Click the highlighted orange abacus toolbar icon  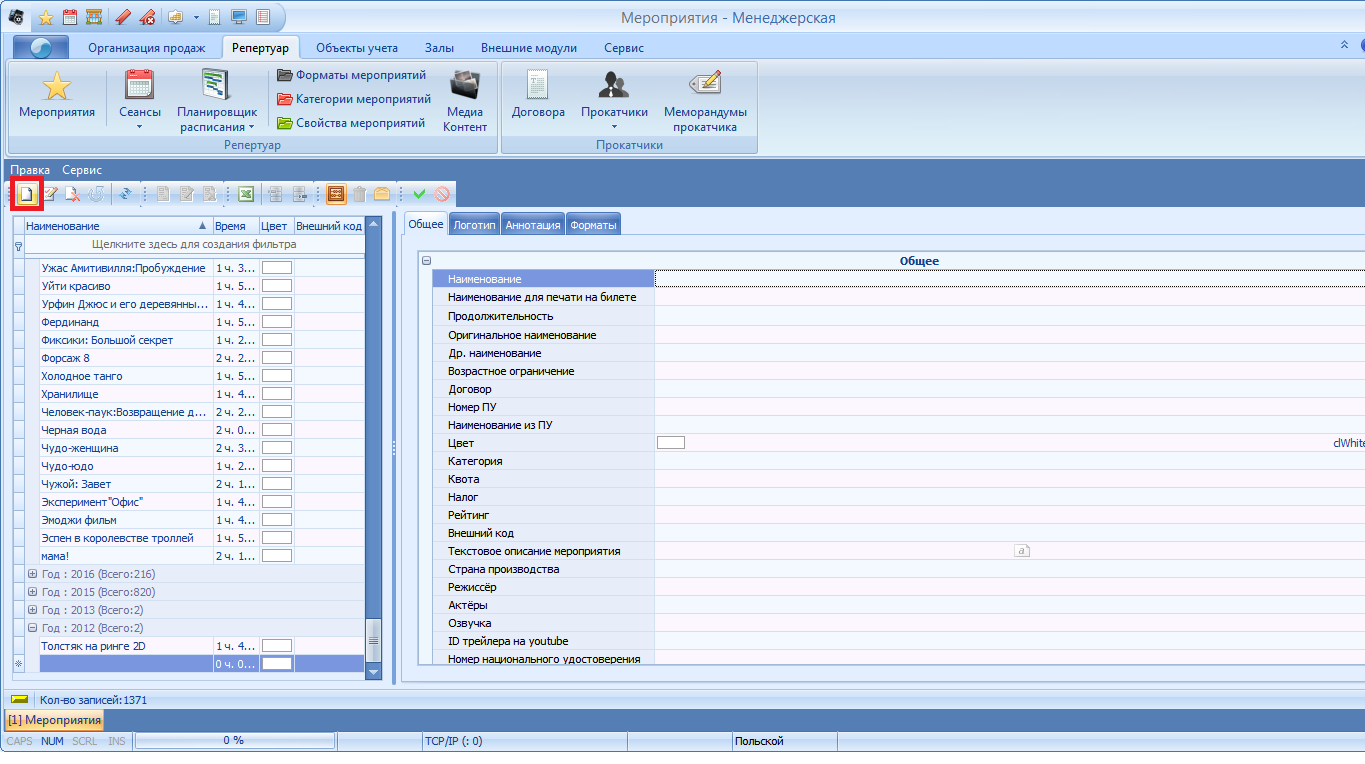336,194
